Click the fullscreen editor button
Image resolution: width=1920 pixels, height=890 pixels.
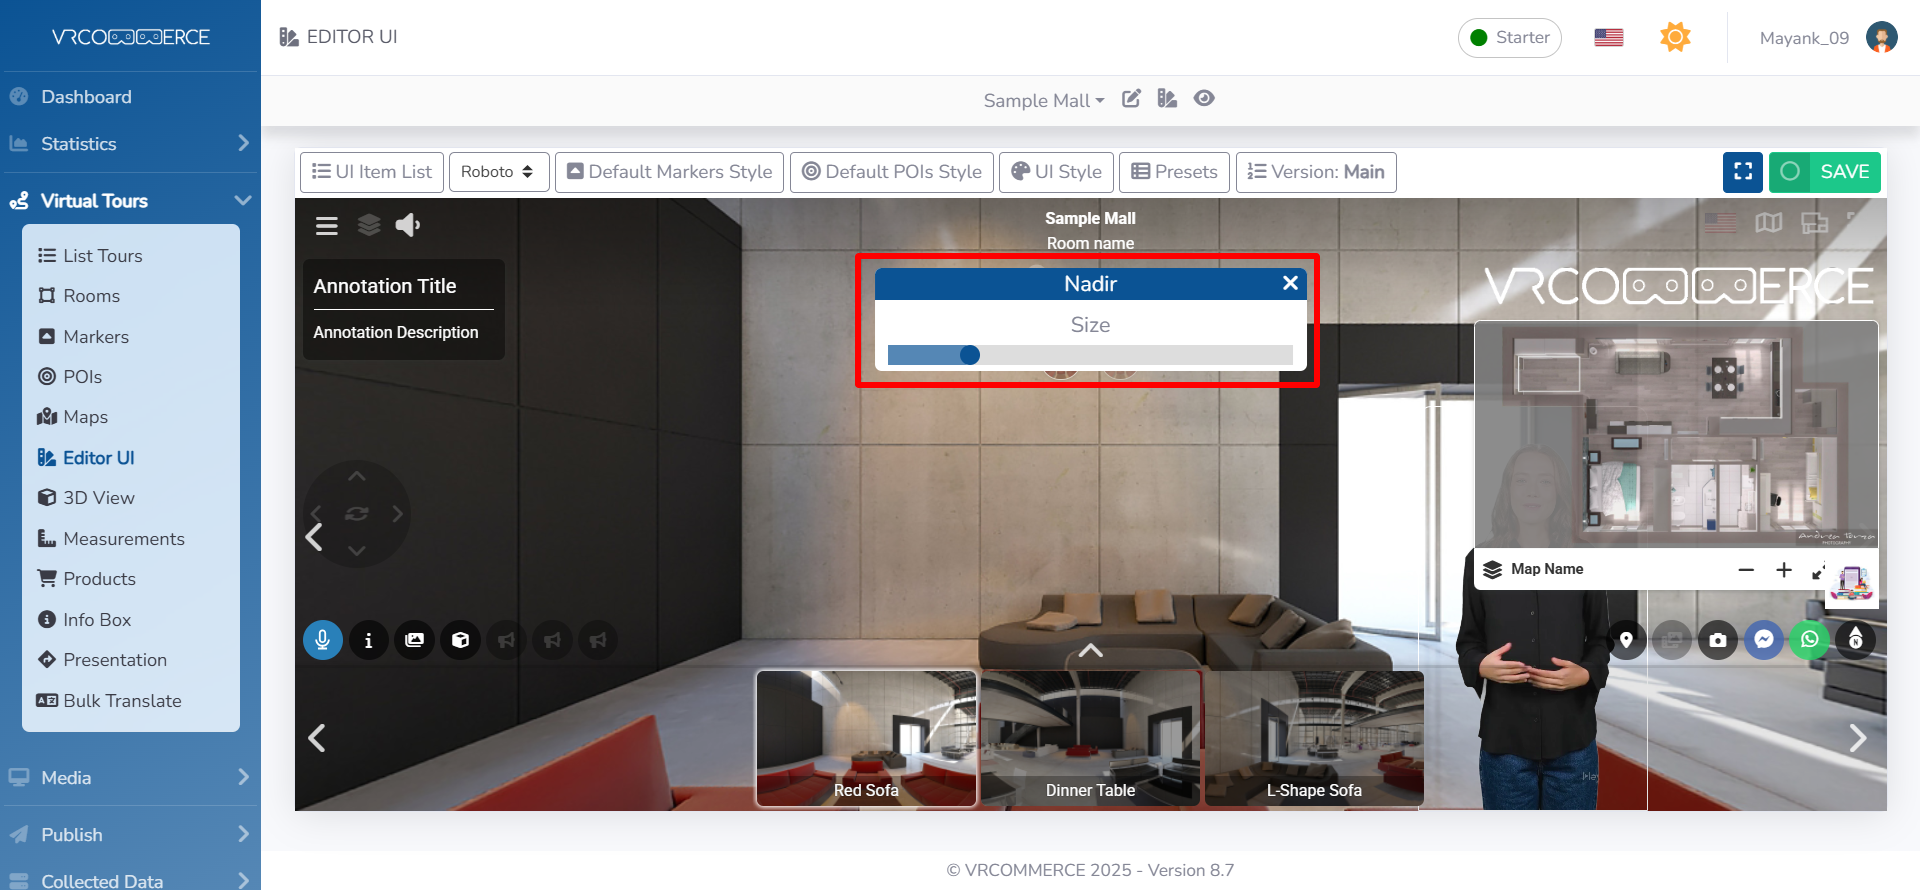[x=1742, y=172]
